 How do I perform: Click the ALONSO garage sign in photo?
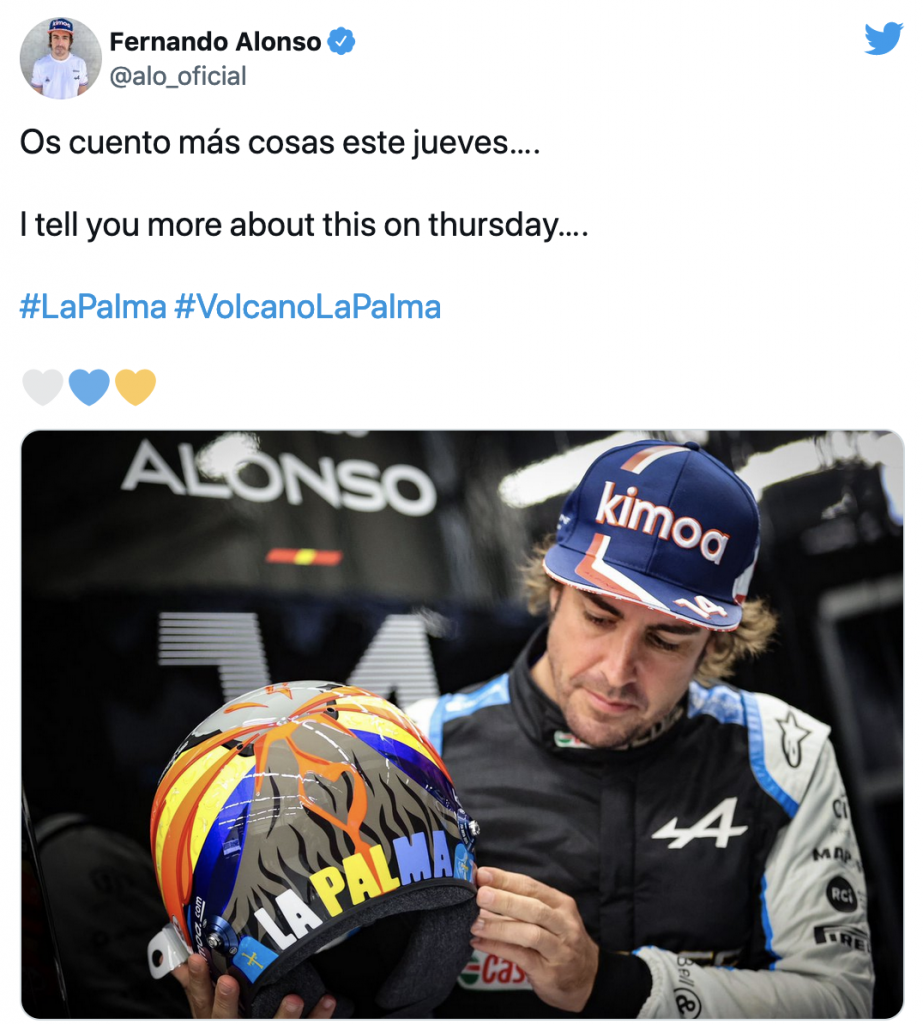[x=279, y=477]
